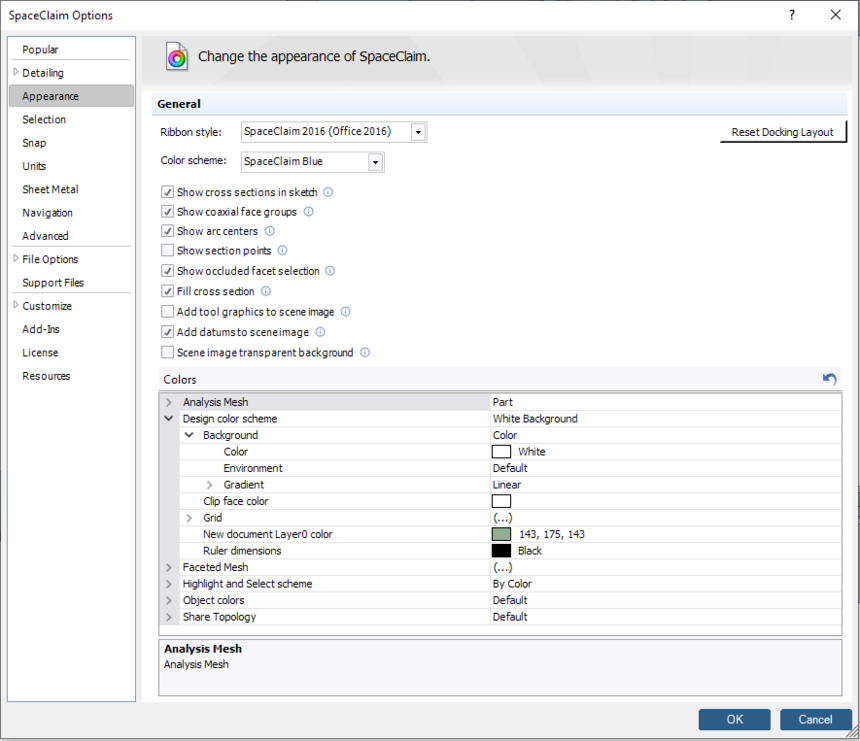Expand the Object colors row

coord(169,600)
